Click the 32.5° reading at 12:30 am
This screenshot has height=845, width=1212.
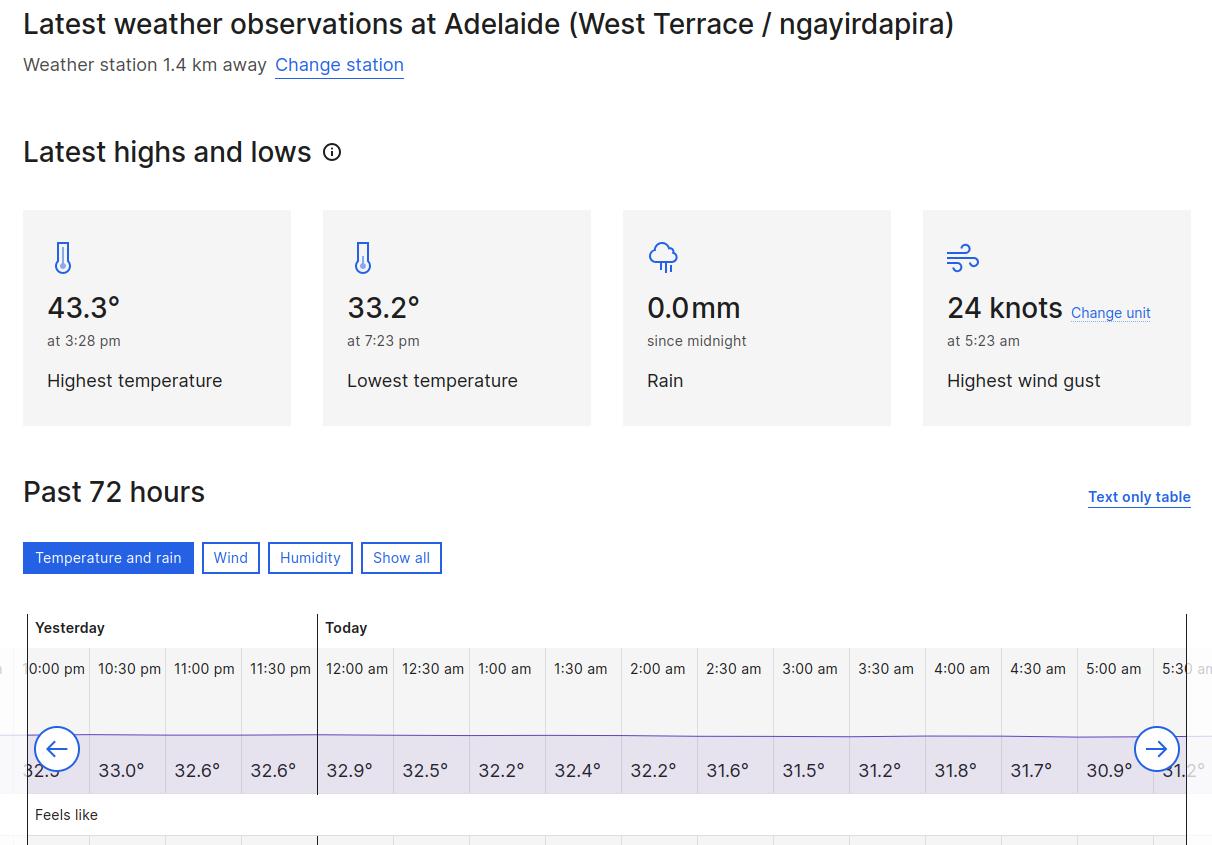(425, 771)
